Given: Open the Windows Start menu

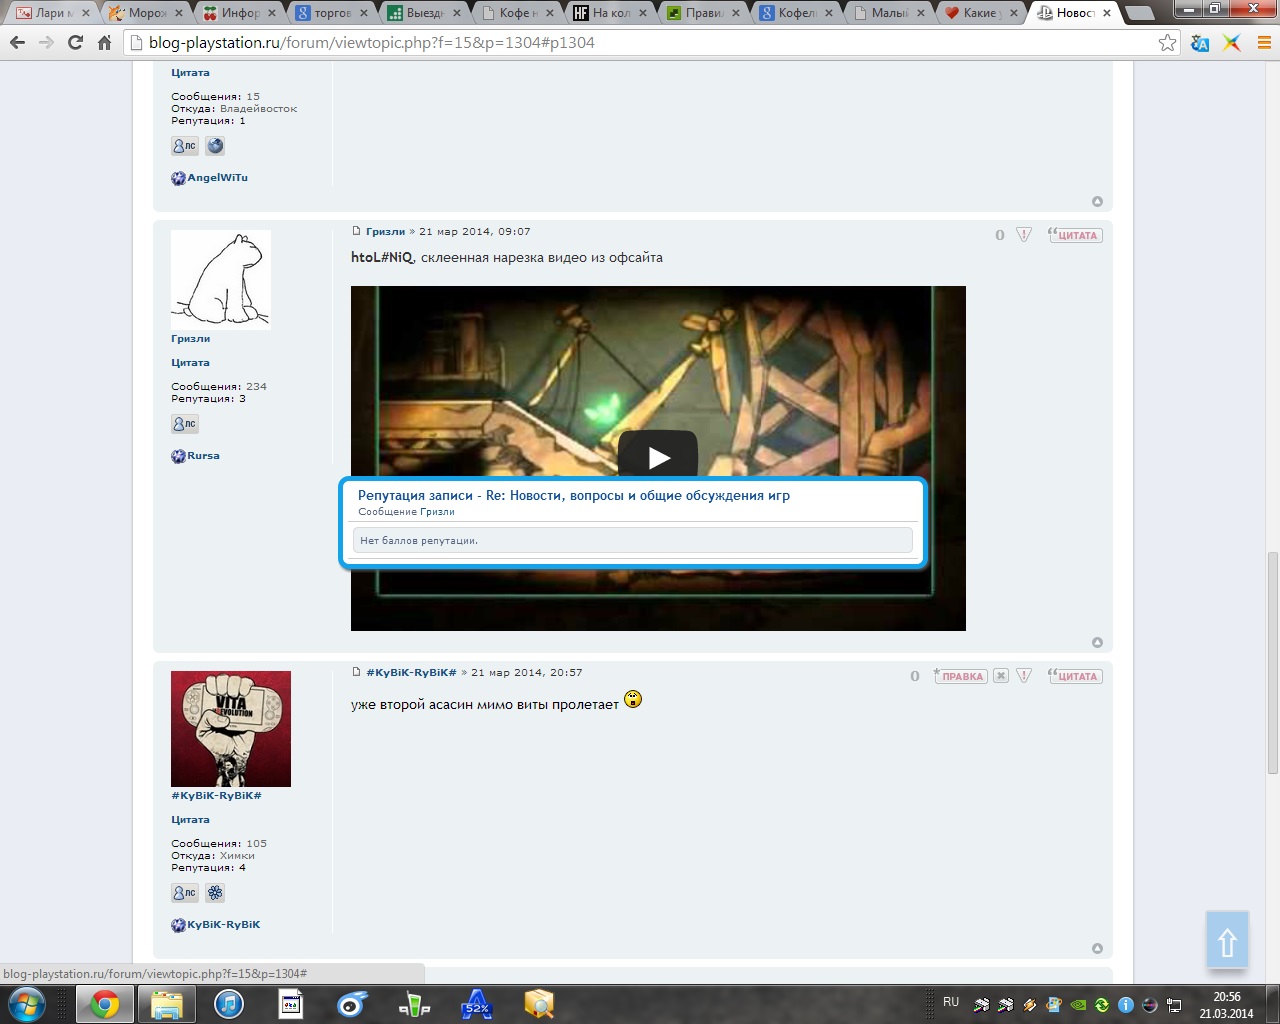Looking at the screenshot, I should pyautogui.click(x=26, y=1004).
